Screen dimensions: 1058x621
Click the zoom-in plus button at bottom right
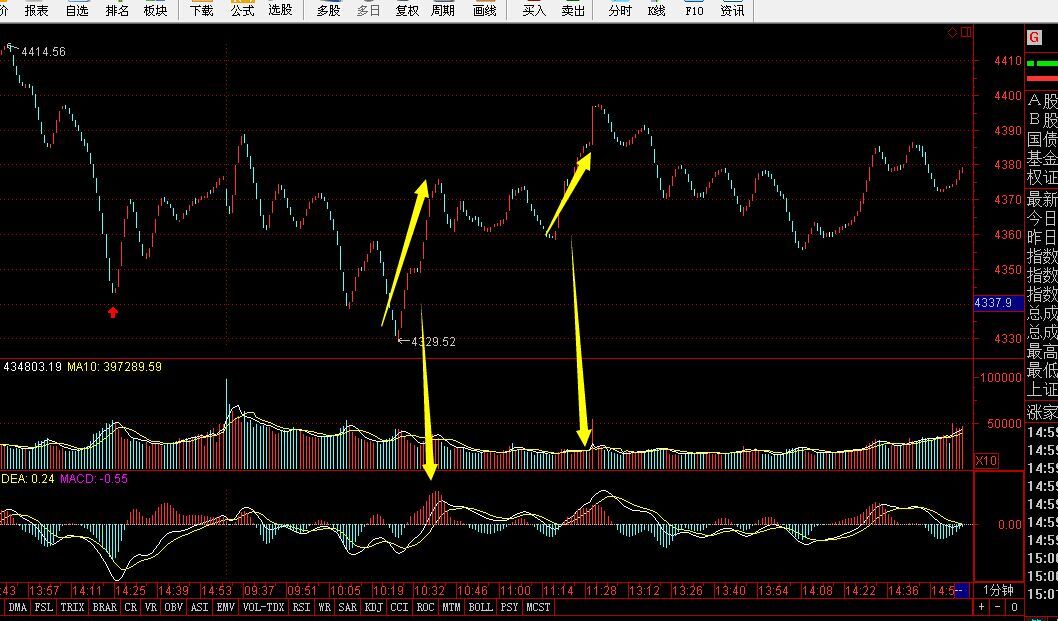pos(982,607)
